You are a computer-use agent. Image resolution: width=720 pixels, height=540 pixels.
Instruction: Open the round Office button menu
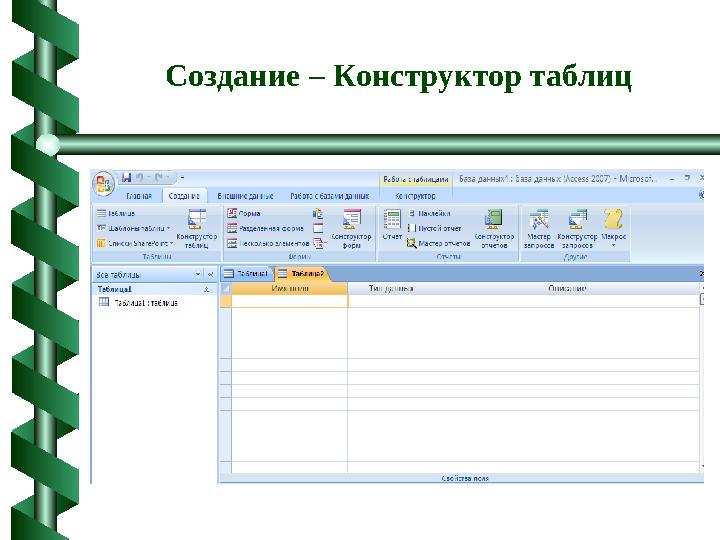[x=103, y=183]
